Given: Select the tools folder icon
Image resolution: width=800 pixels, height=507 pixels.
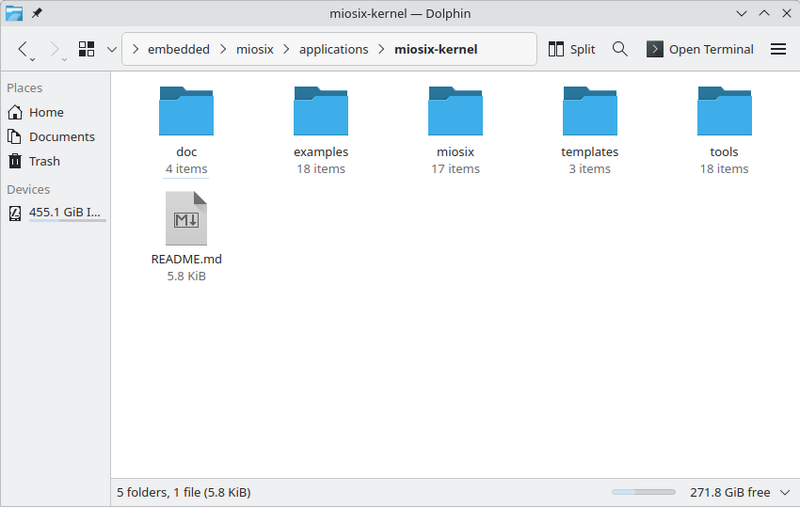Looking at the screenshot, I should coord(724,111).
